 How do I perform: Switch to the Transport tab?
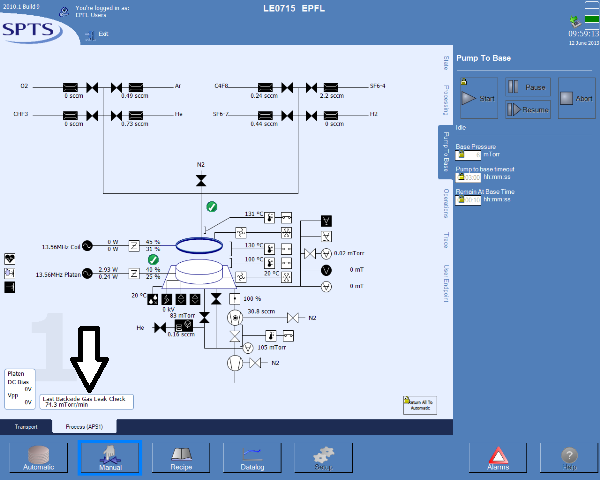point(26,426)
